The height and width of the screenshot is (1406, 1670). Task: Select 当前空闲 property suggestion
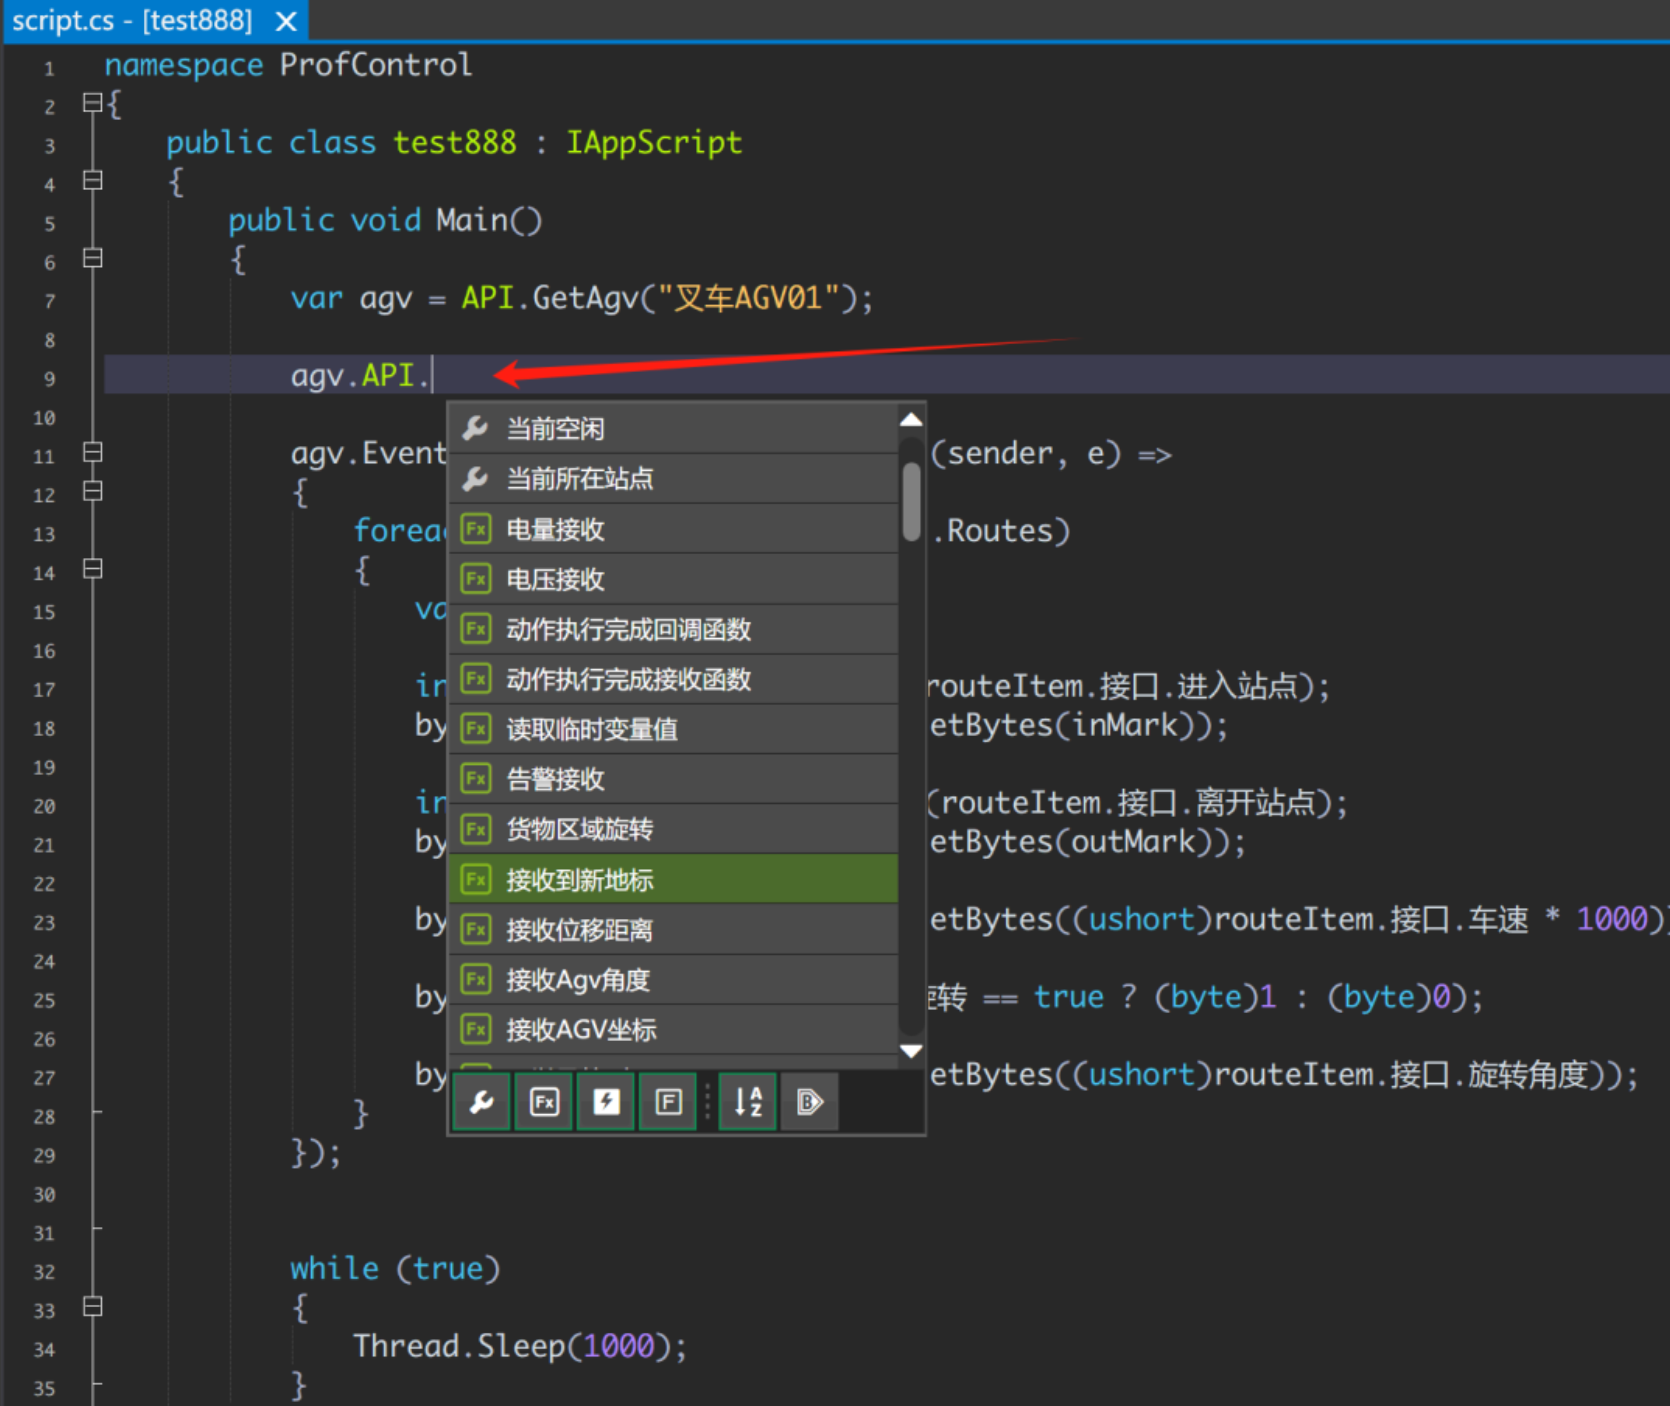tap(674, 429)
